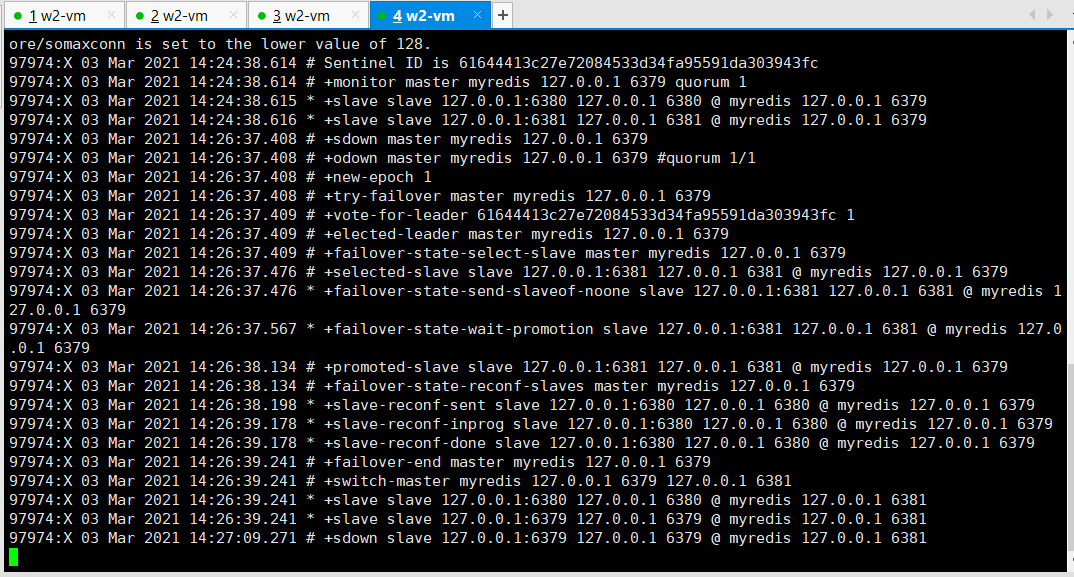Add a new session tab with plus

[502, 15]
